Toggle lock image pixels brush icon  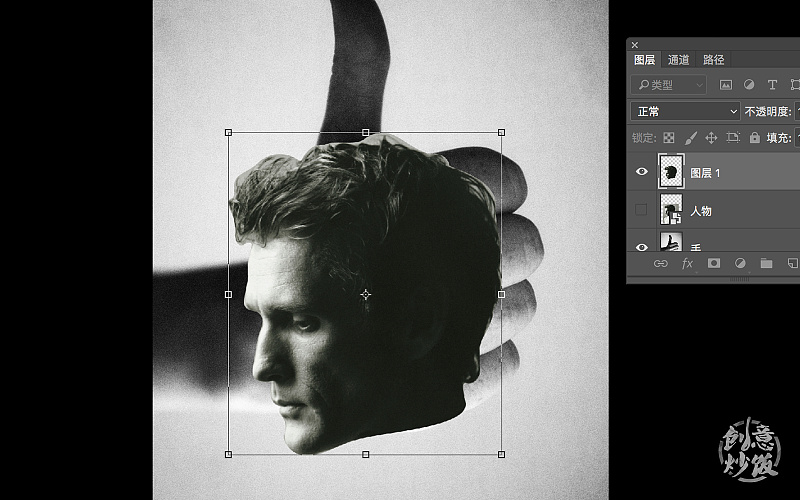690,138
